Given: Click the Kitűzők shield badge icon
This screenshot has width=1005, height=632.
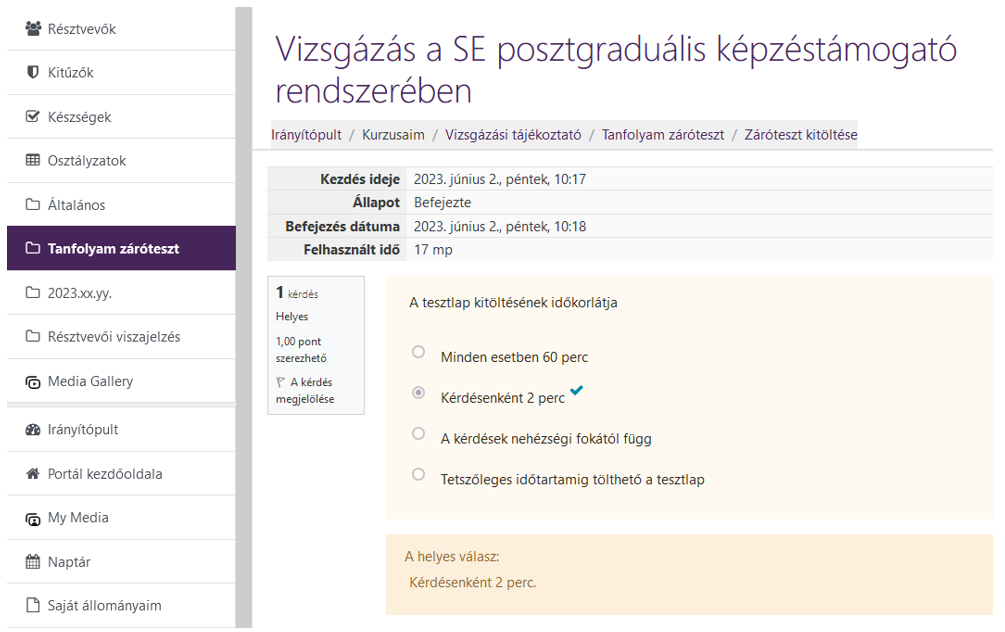Looking at the screenshot, I should pyautogui.click(x=32, y=73).
